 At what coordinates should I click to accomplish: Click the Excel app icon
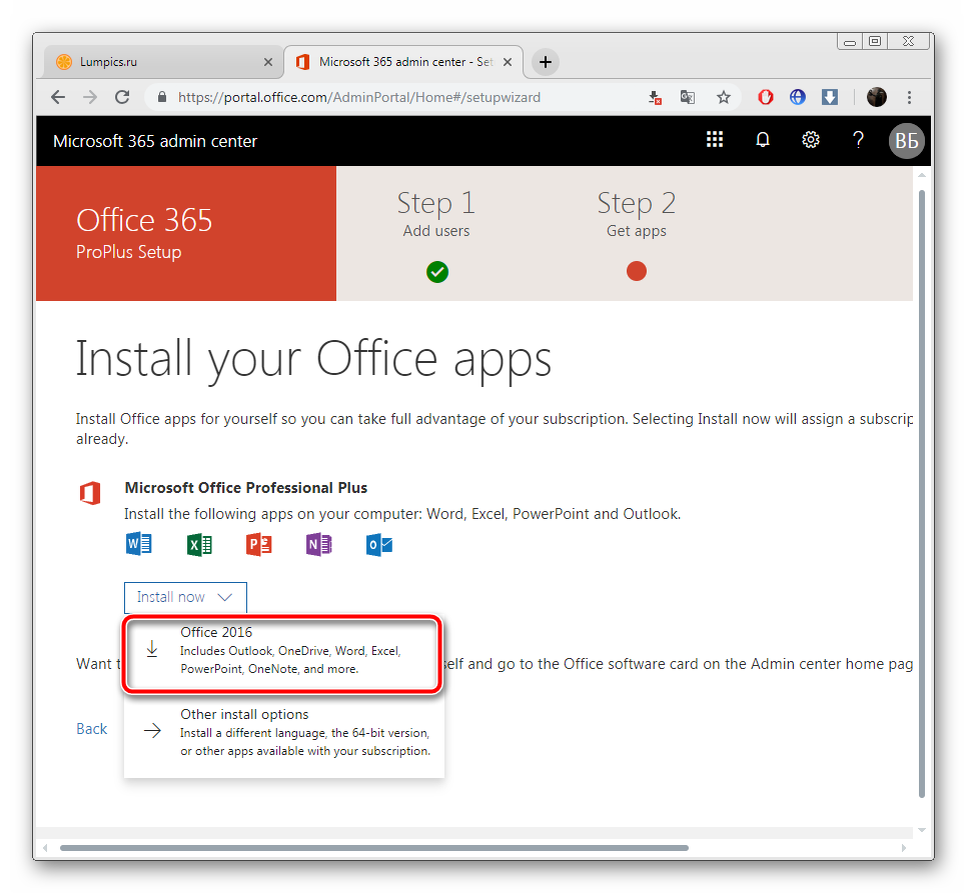coord(199,545)
